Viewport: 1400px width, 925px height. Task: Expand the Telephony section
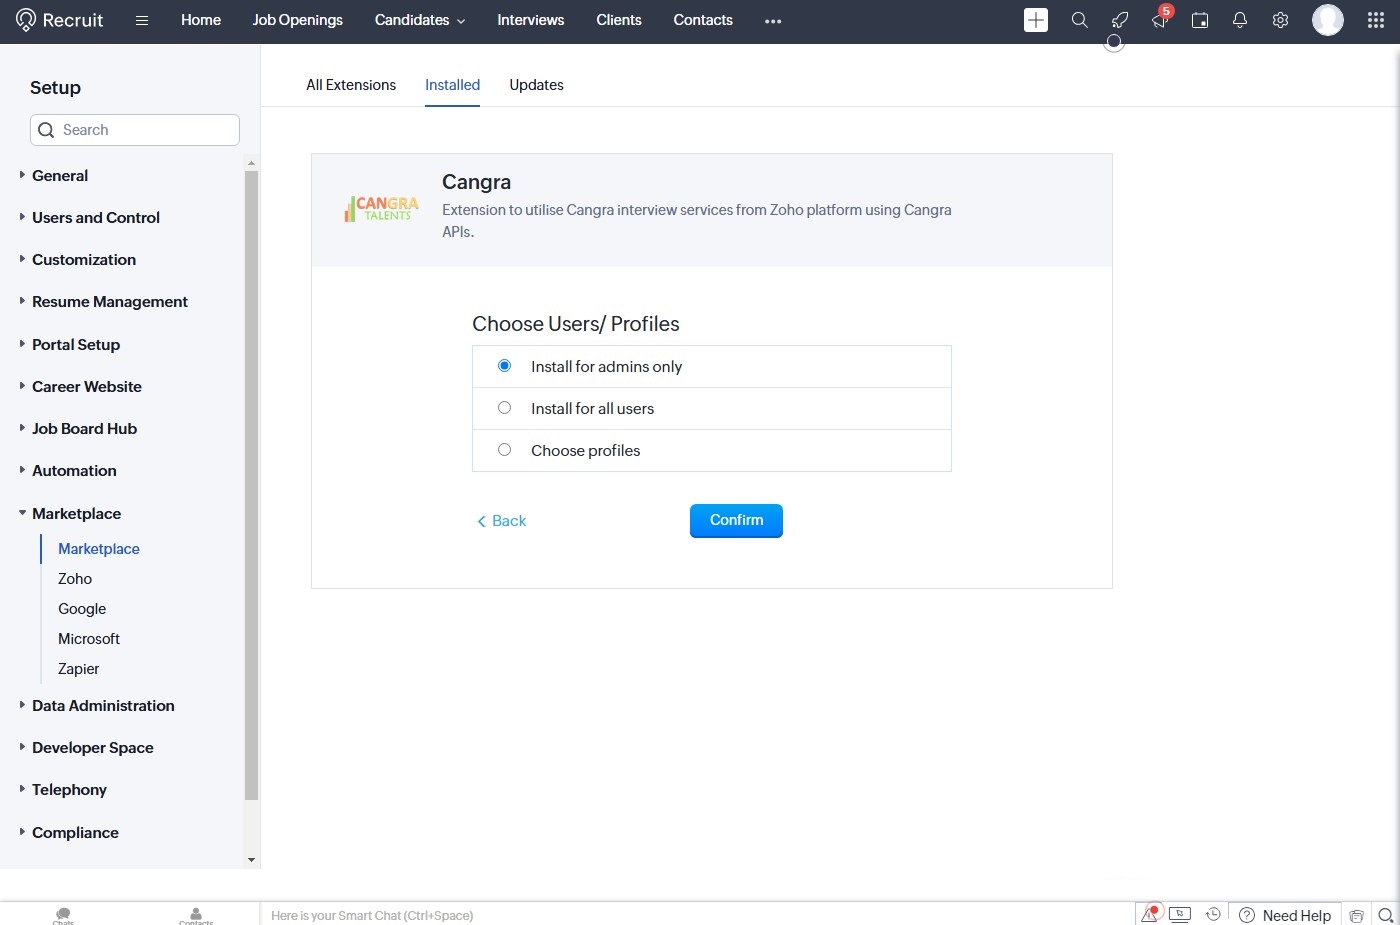pyautogui.click(x=69, y=789)
